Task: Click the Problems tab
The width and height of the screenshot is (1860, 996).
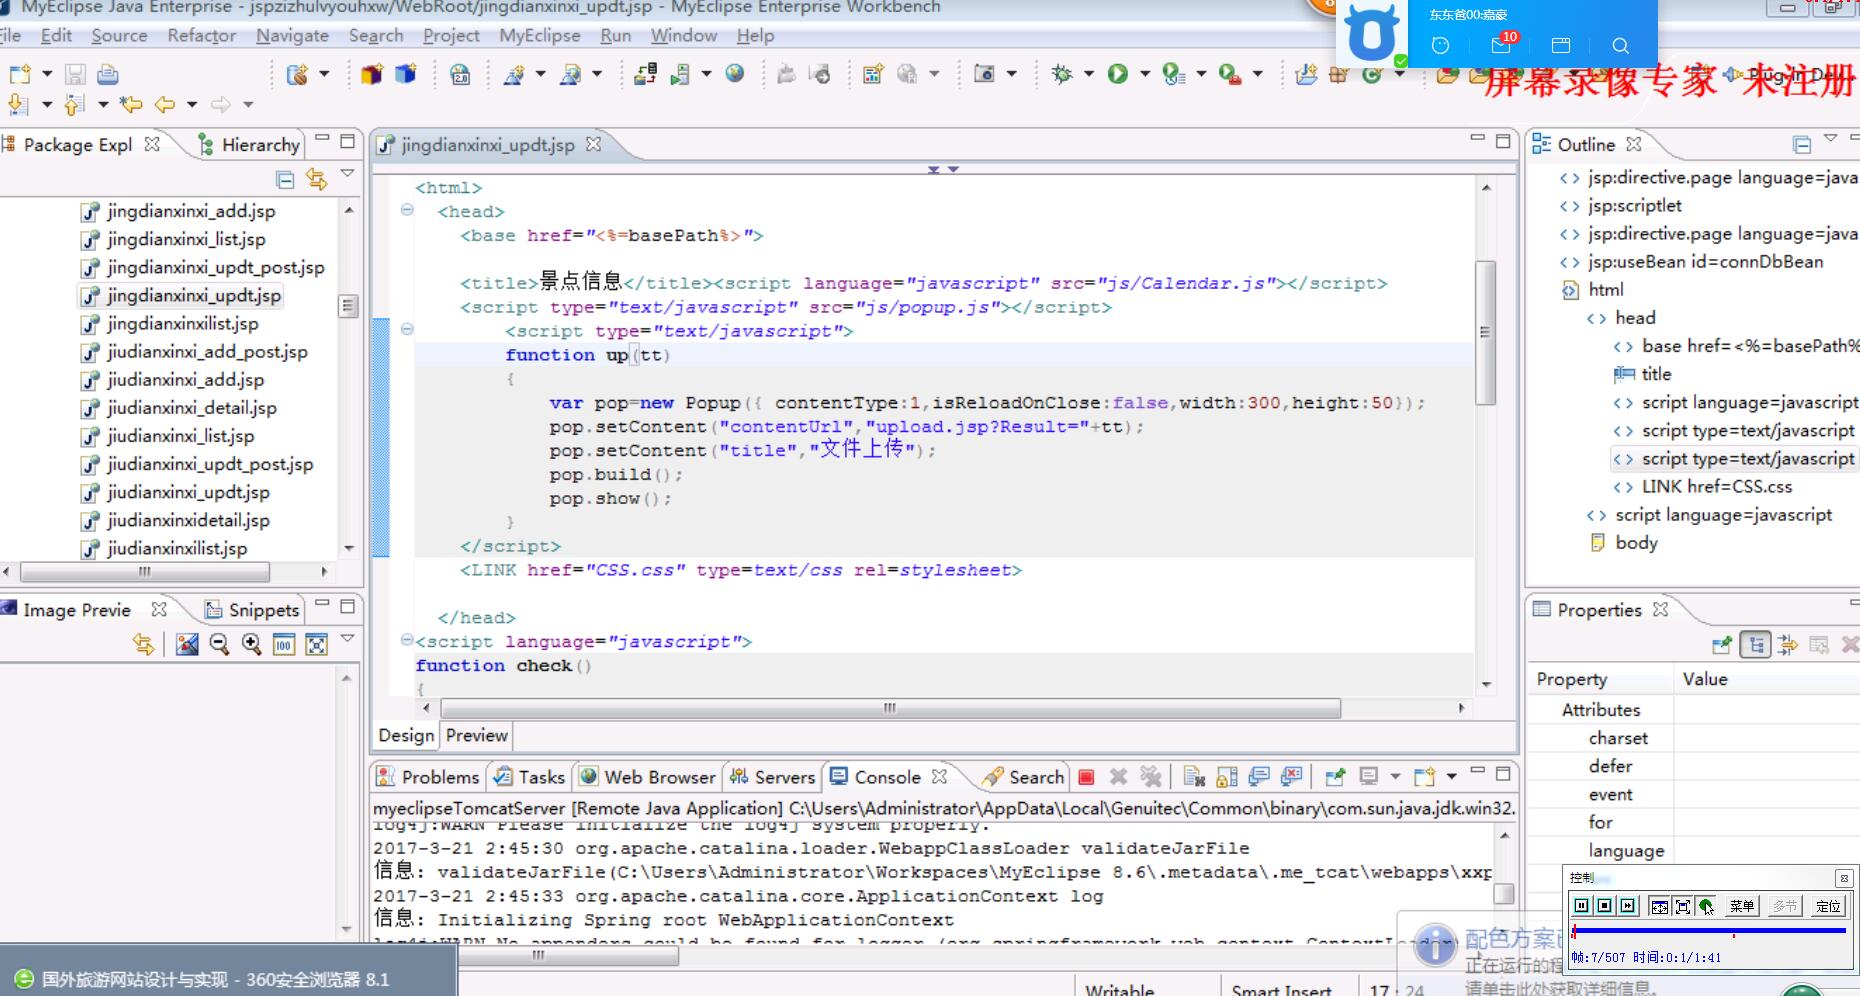Action: tap(430, 777)
